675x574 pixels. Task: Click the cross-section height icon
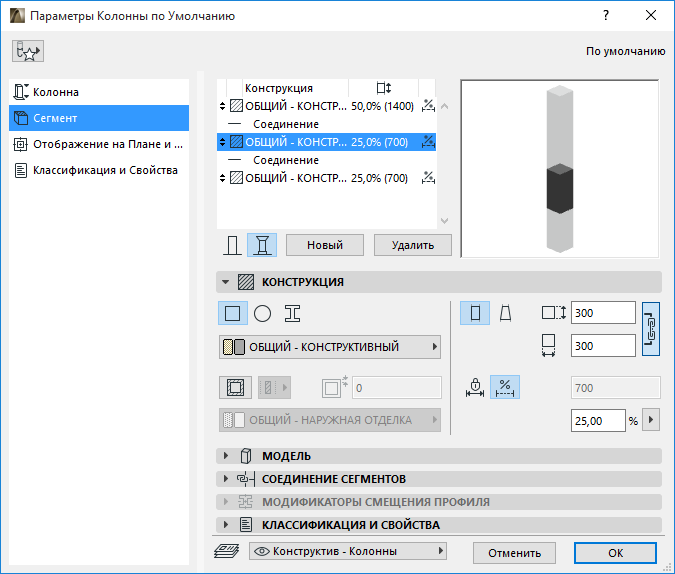(x=554, y=313)
